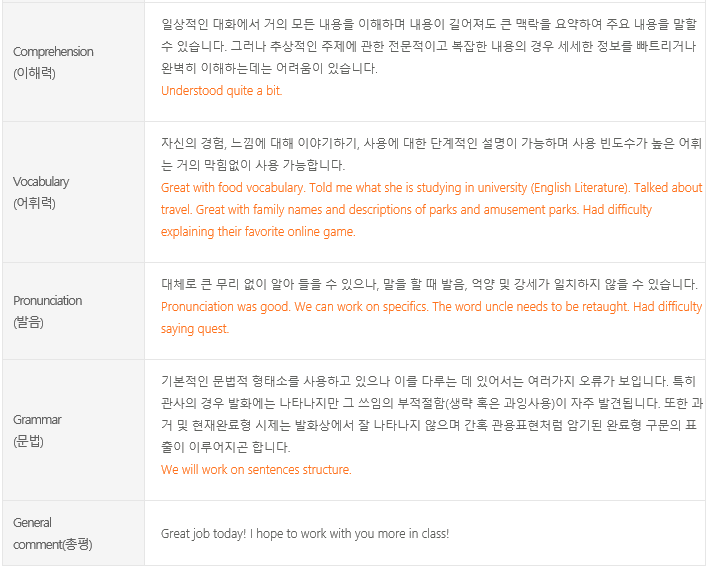Click the Korean vocabulary description starting 자신의 경험

click(x=432, y=154)
